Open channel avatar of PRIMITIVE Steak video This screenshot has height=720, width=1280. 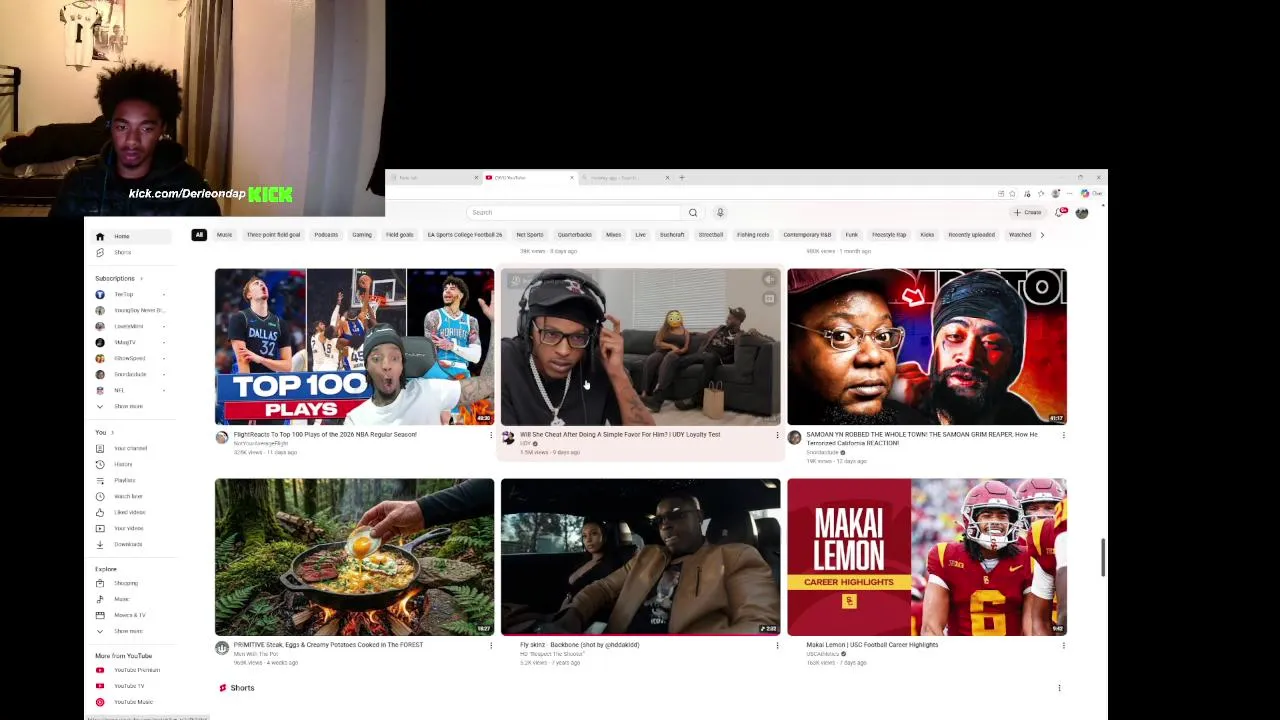tap(222, 648)
